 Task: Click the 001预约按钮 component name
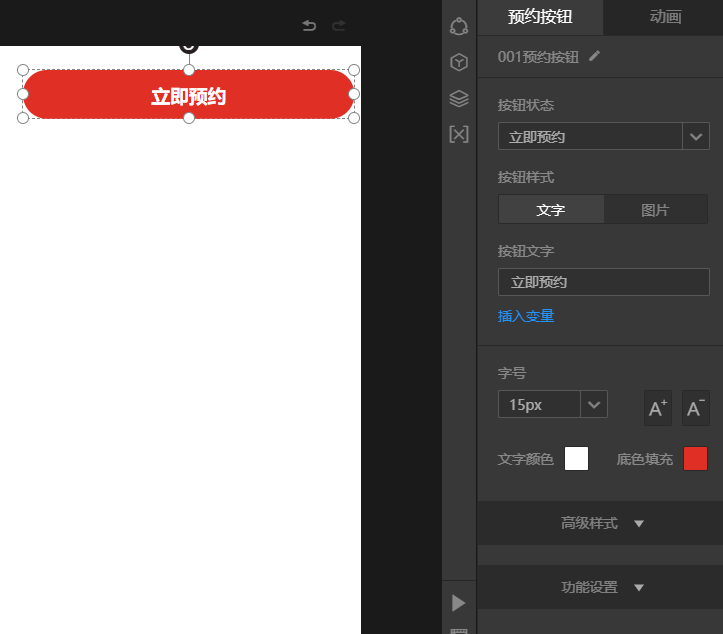click(x=538, y=57)
